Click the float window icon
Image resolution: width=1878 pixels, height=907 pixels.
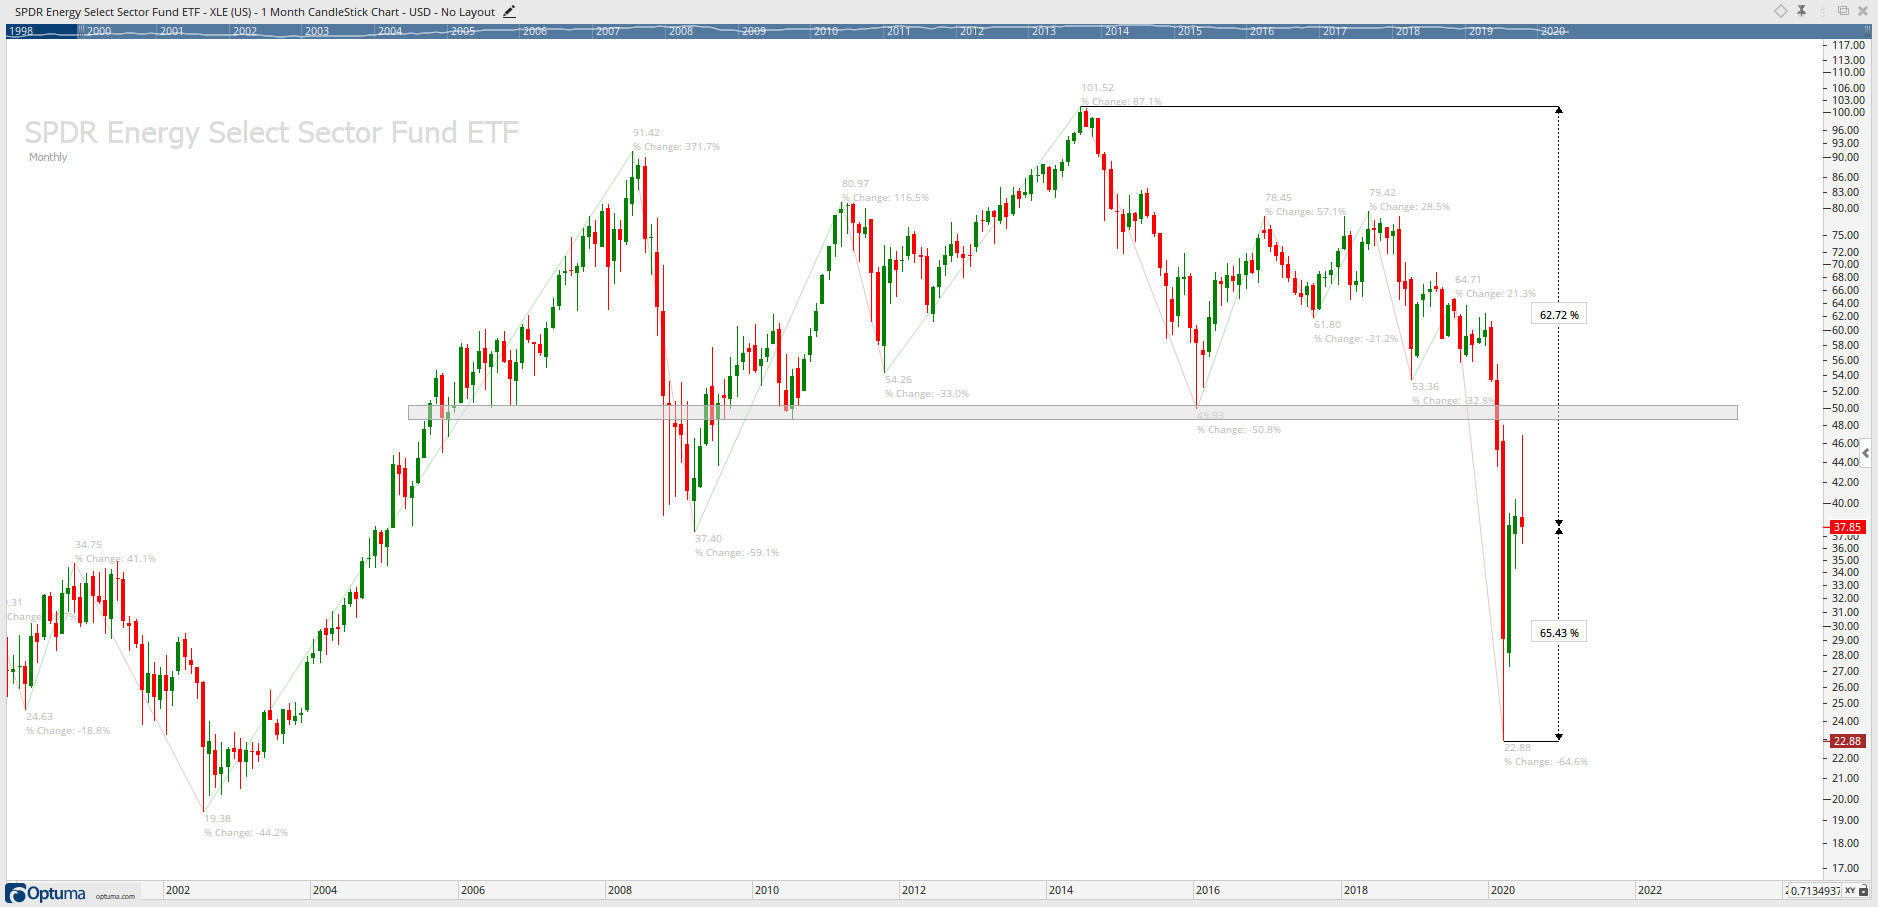pos(1843,11)
